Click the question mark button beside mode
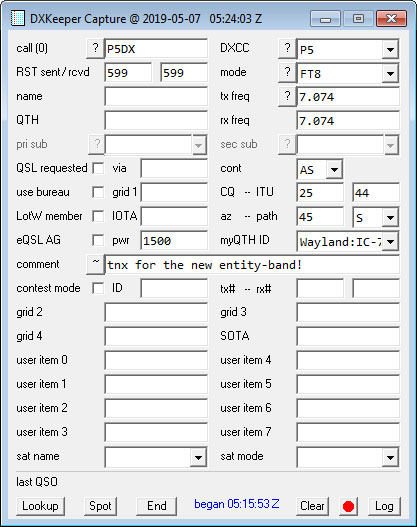This screenshot has height=527, width=417. [287, 73]
